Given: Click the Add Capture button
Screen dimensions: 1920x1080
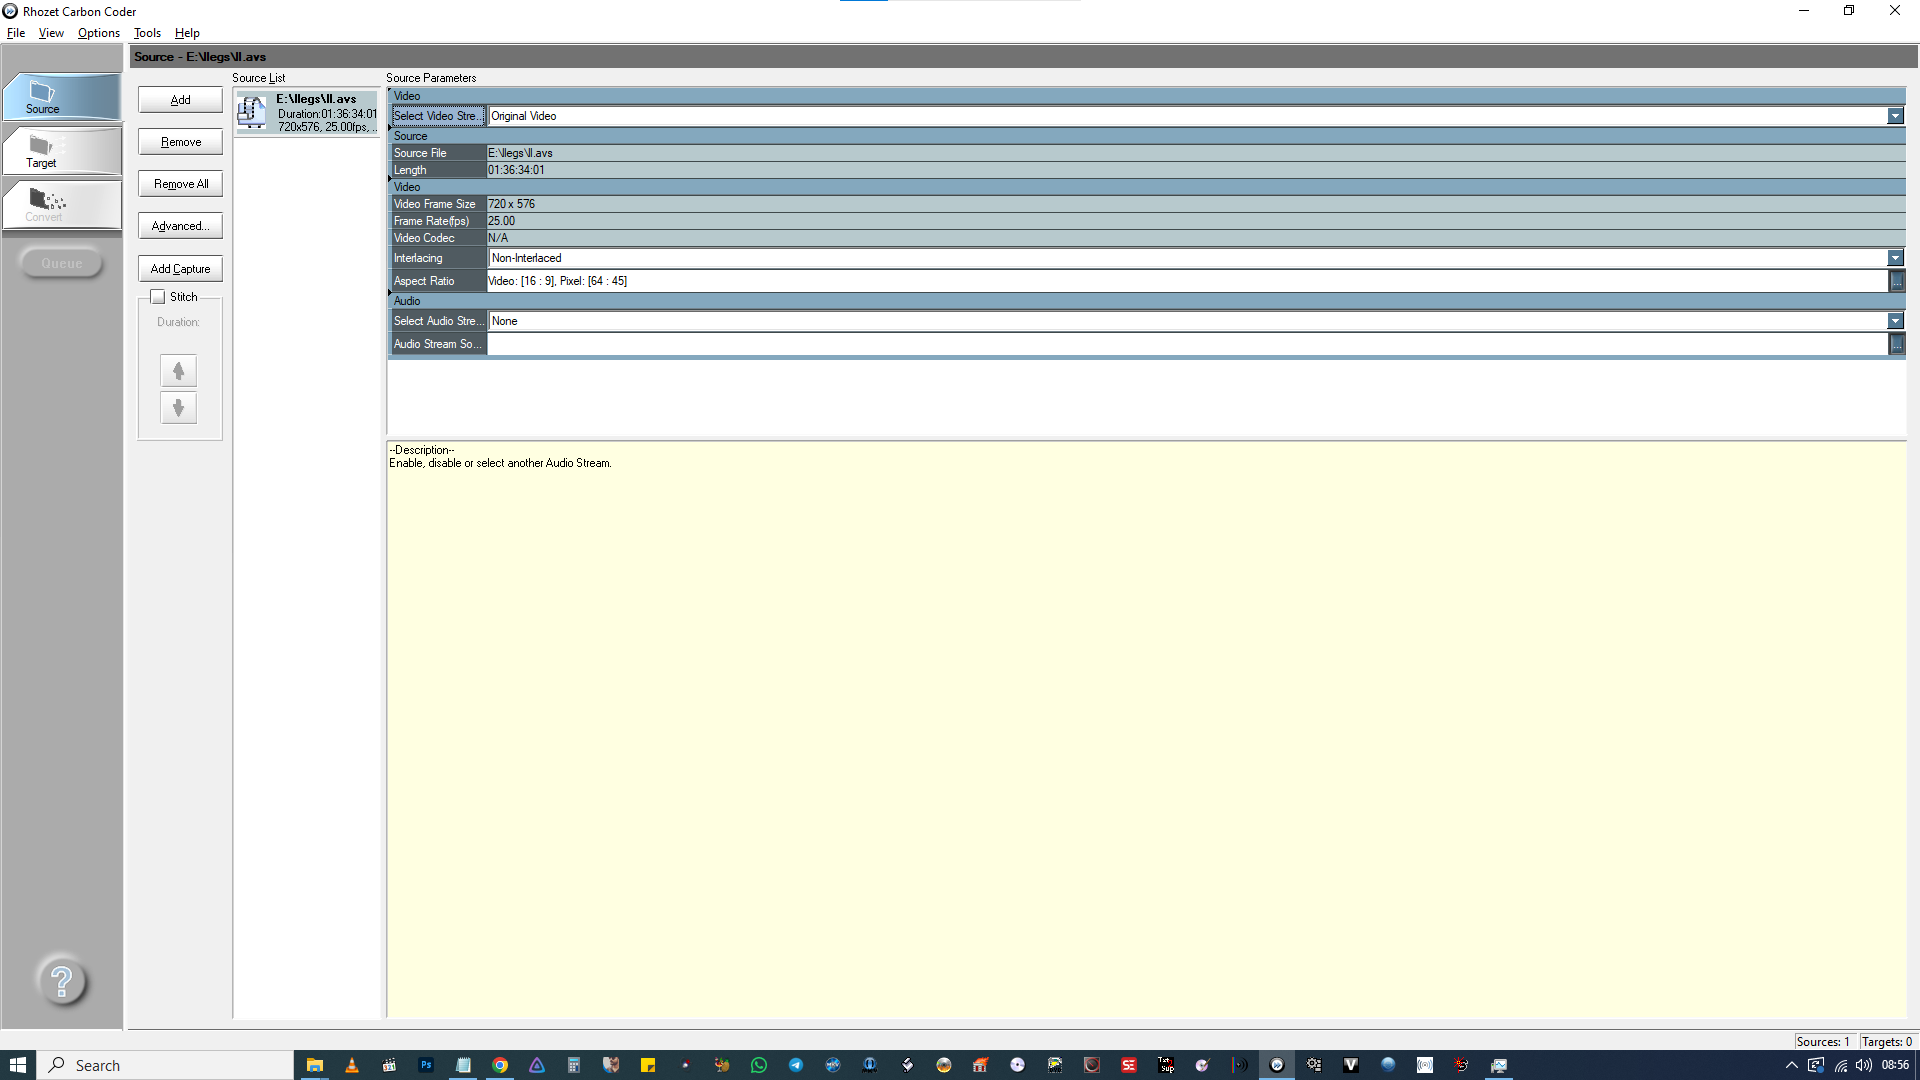Looking at the screenshot, I should (x=180, y=269).
